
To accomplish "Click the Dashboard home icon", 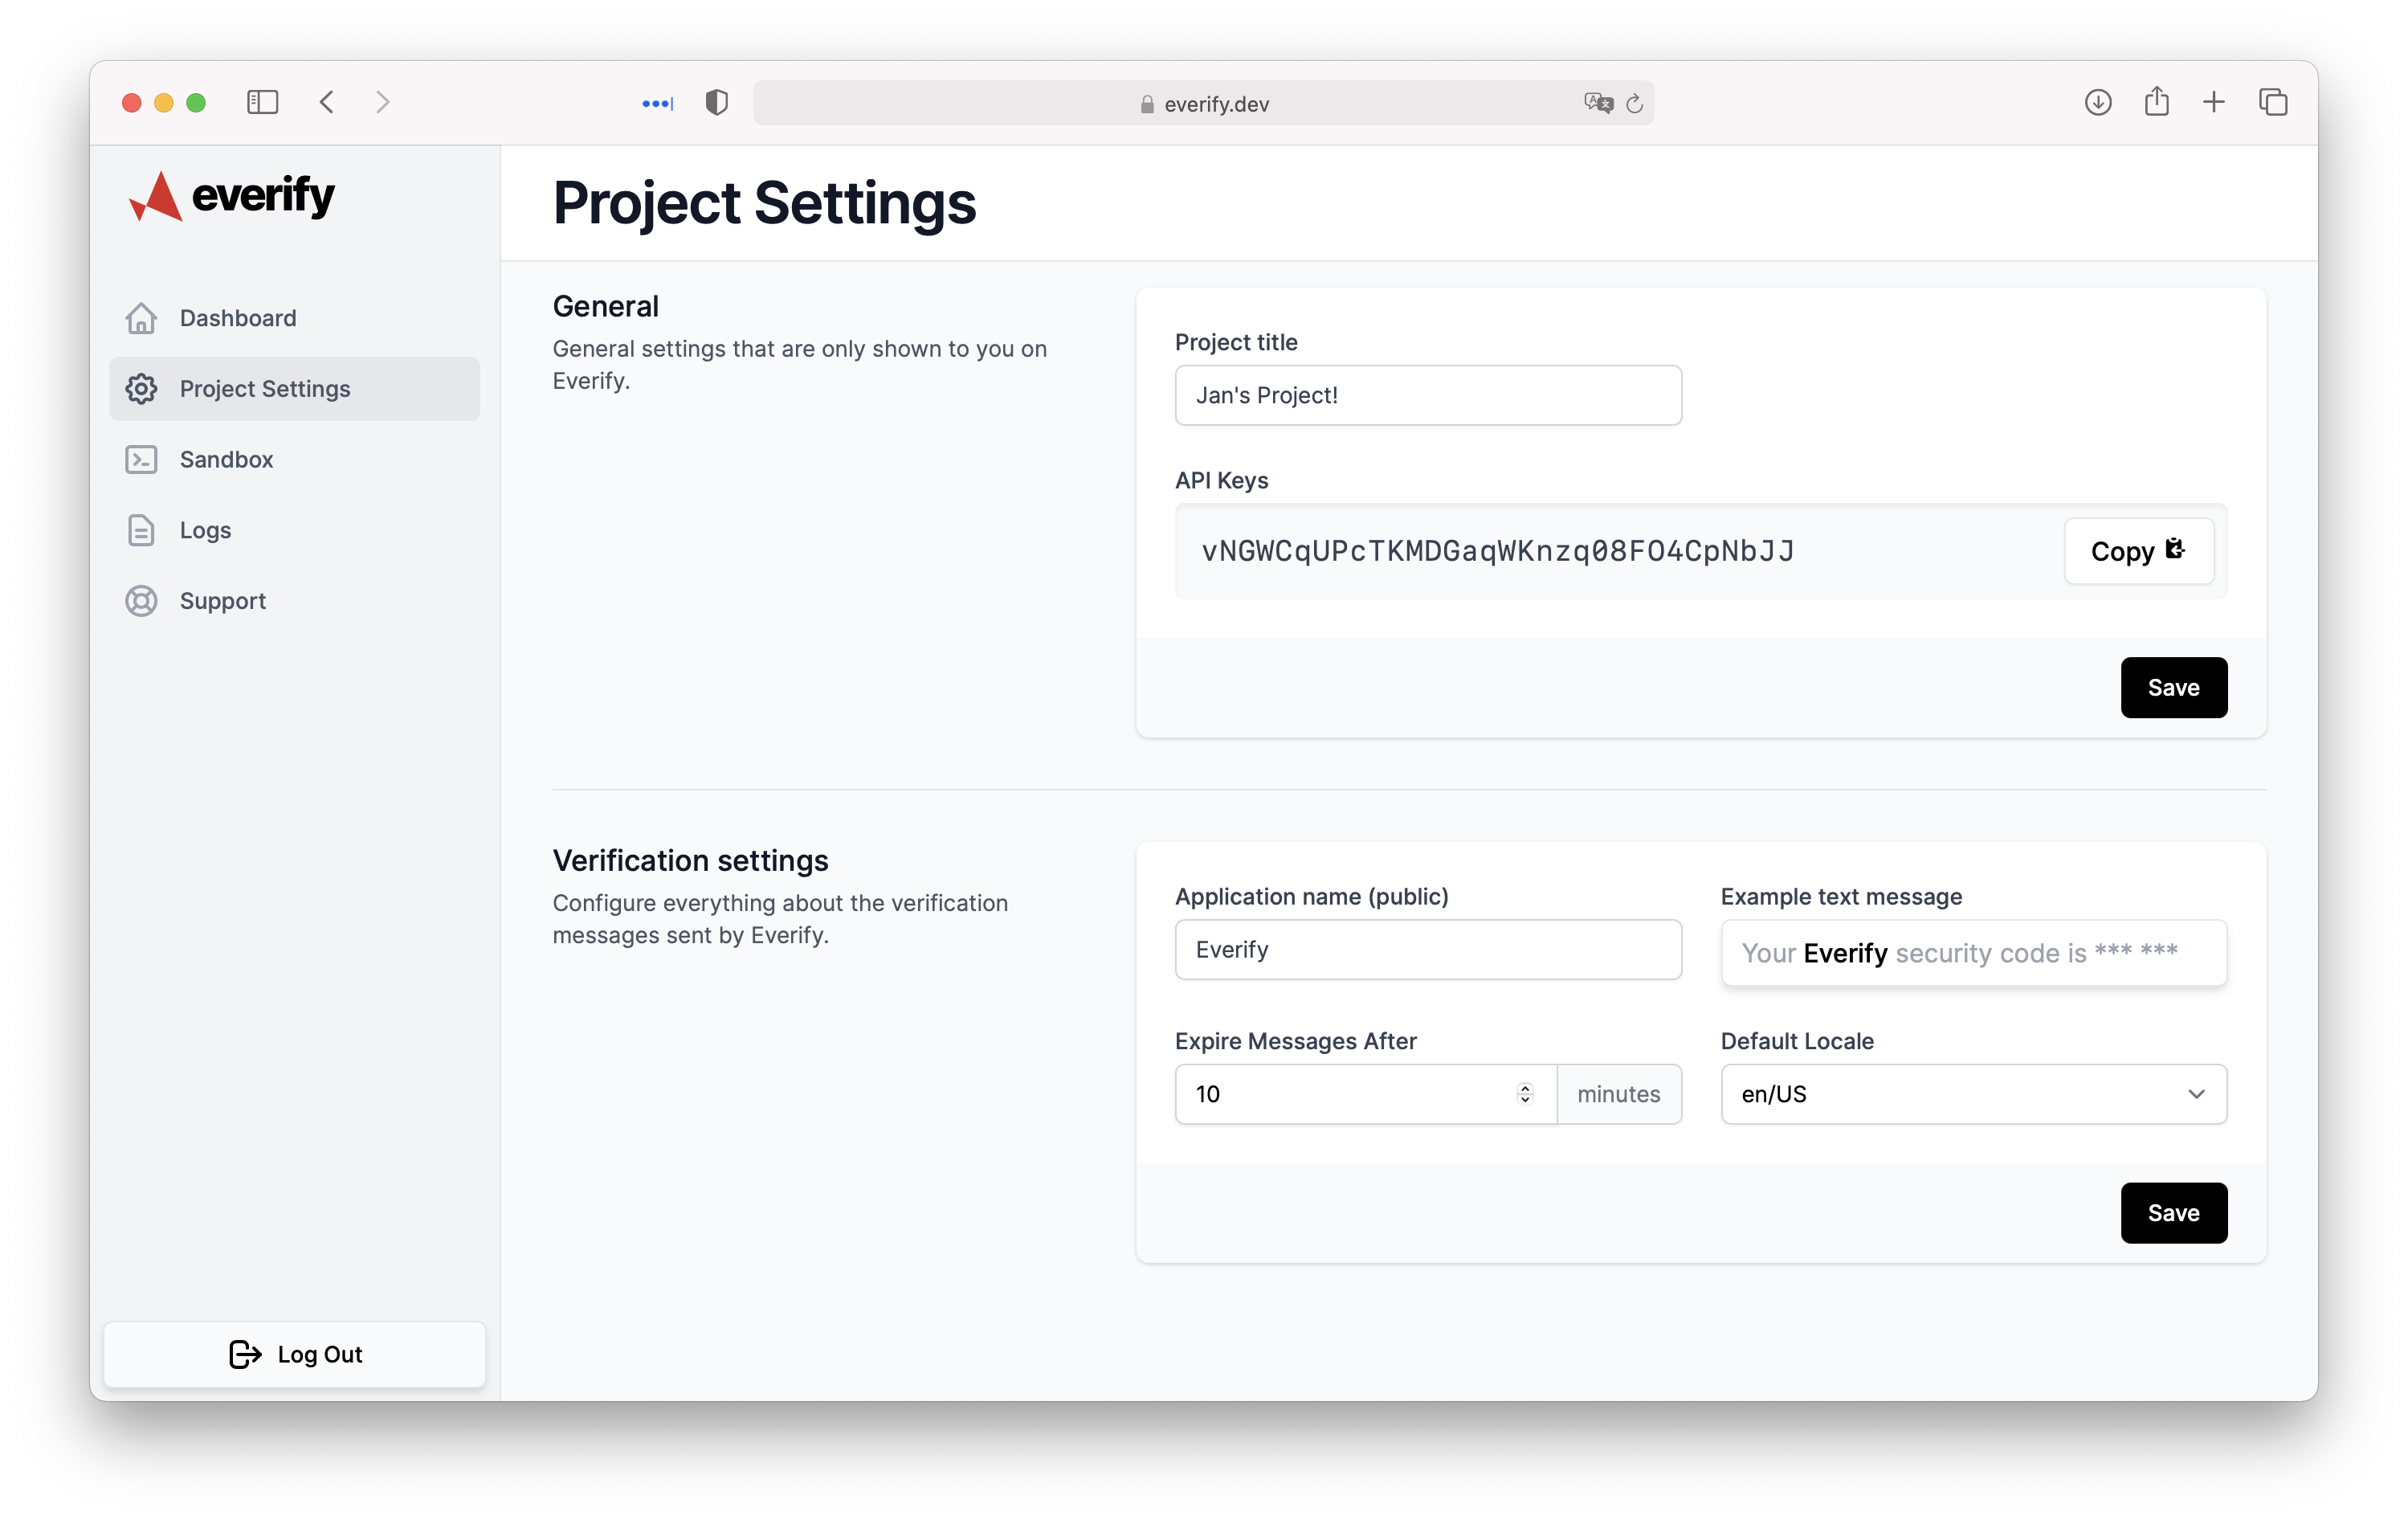I will pyautogui.click(x=141, y=318).
